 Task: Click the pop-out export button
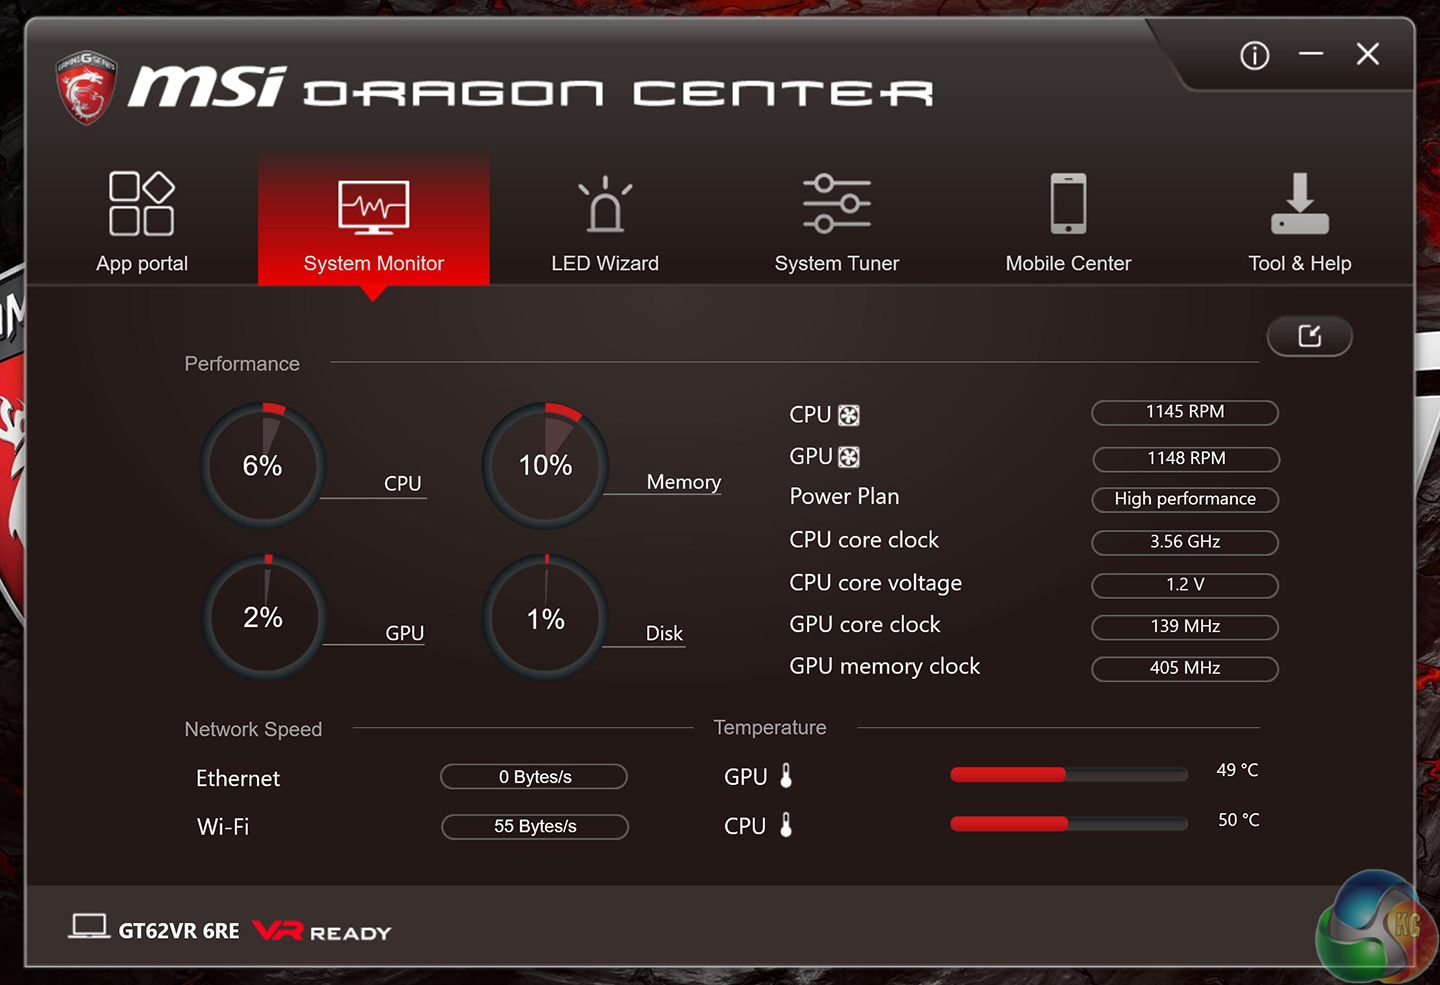(1309, 336)
